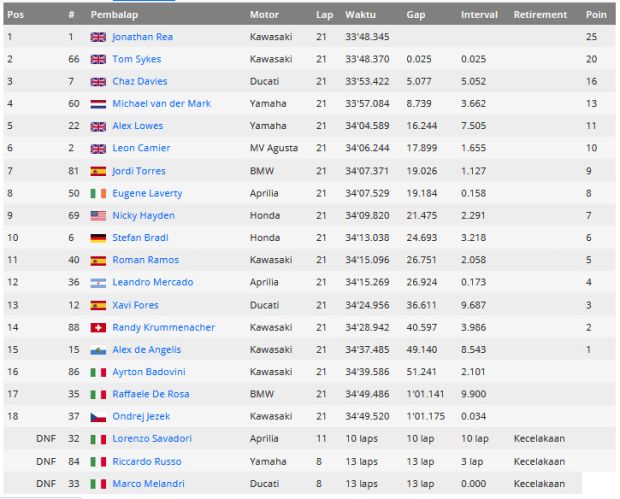Viewport: 620px width, 499px height.
Task: Open Ayrton Badovini rider link
Action: [x=149, y=372]
